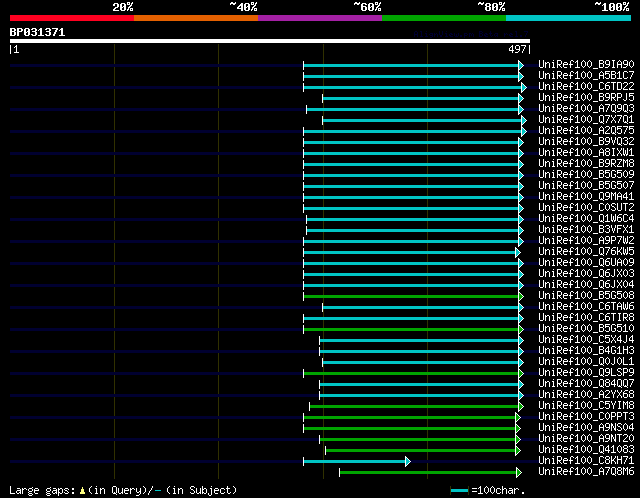Open the UniRef100_Q7X7Q1 entry
This screenshot has width=640, height=498.
click(586, 120)
